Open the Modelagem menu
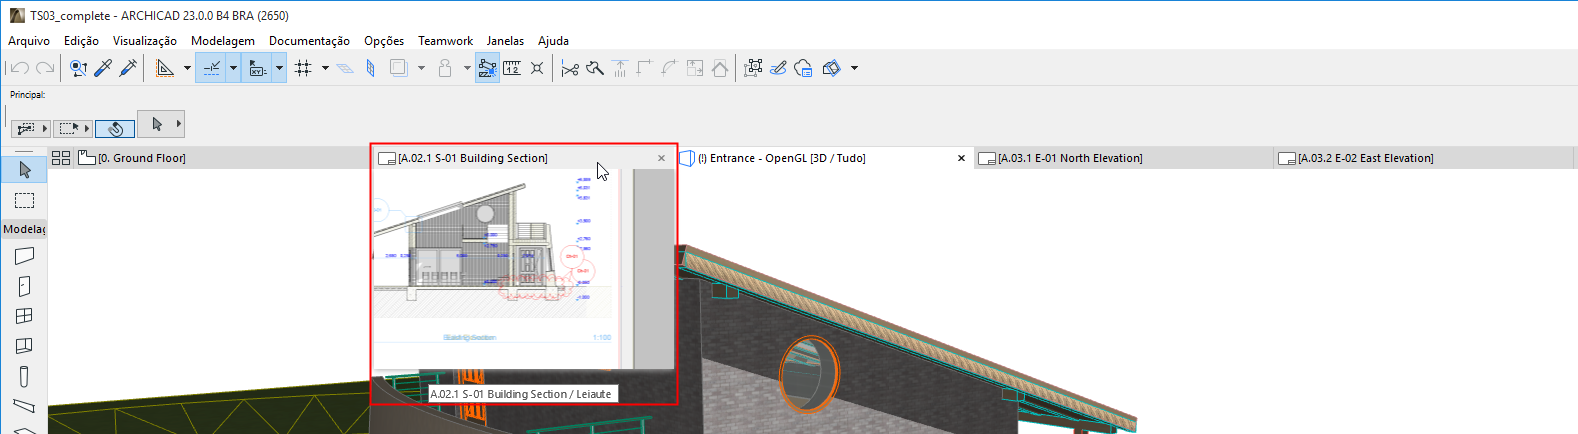Screen dimensions: 1578x434 tap(223, 41)
